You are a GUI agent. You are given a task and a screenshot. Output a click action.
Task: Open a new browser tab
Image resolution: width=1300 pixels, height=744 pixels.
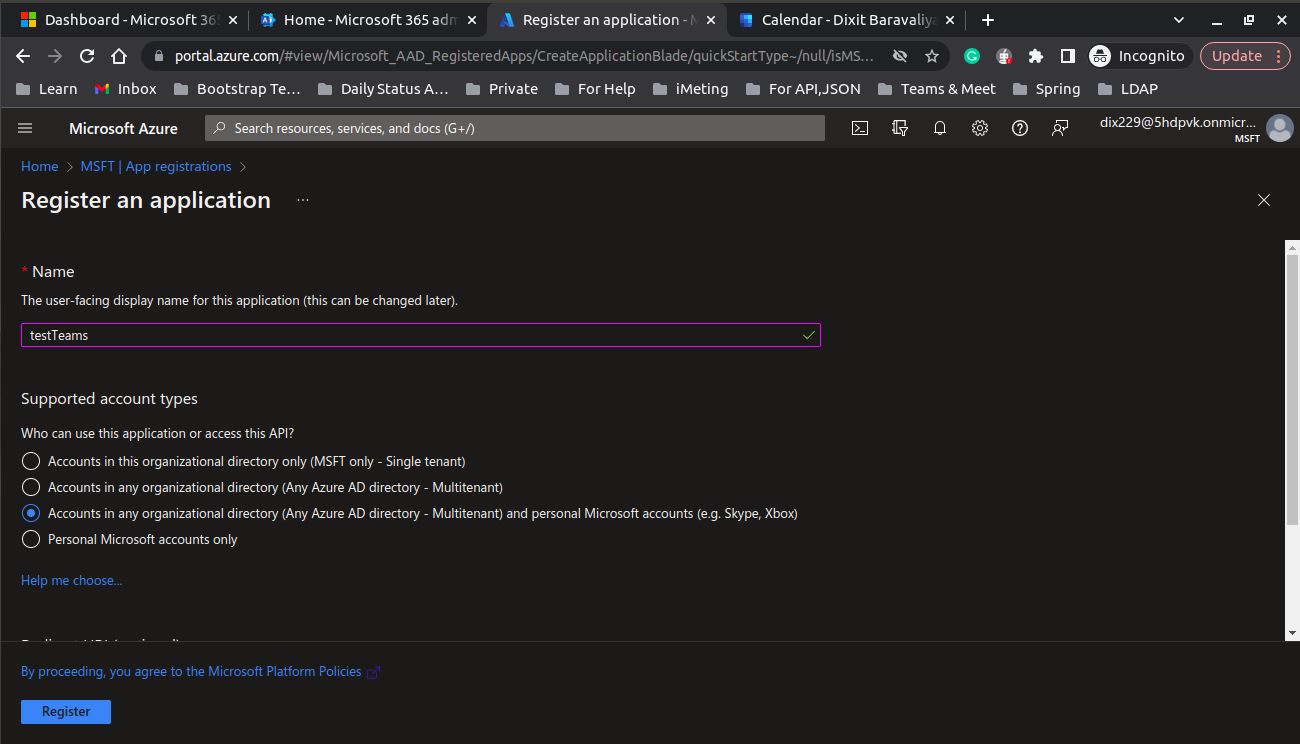pyautogui.click(x=988, y=20)
